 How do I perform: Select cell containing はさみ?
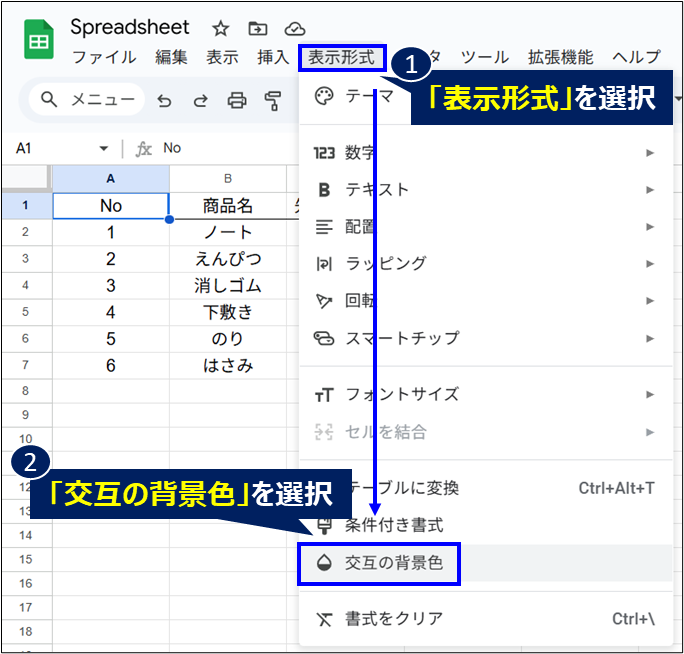(228, 366)
